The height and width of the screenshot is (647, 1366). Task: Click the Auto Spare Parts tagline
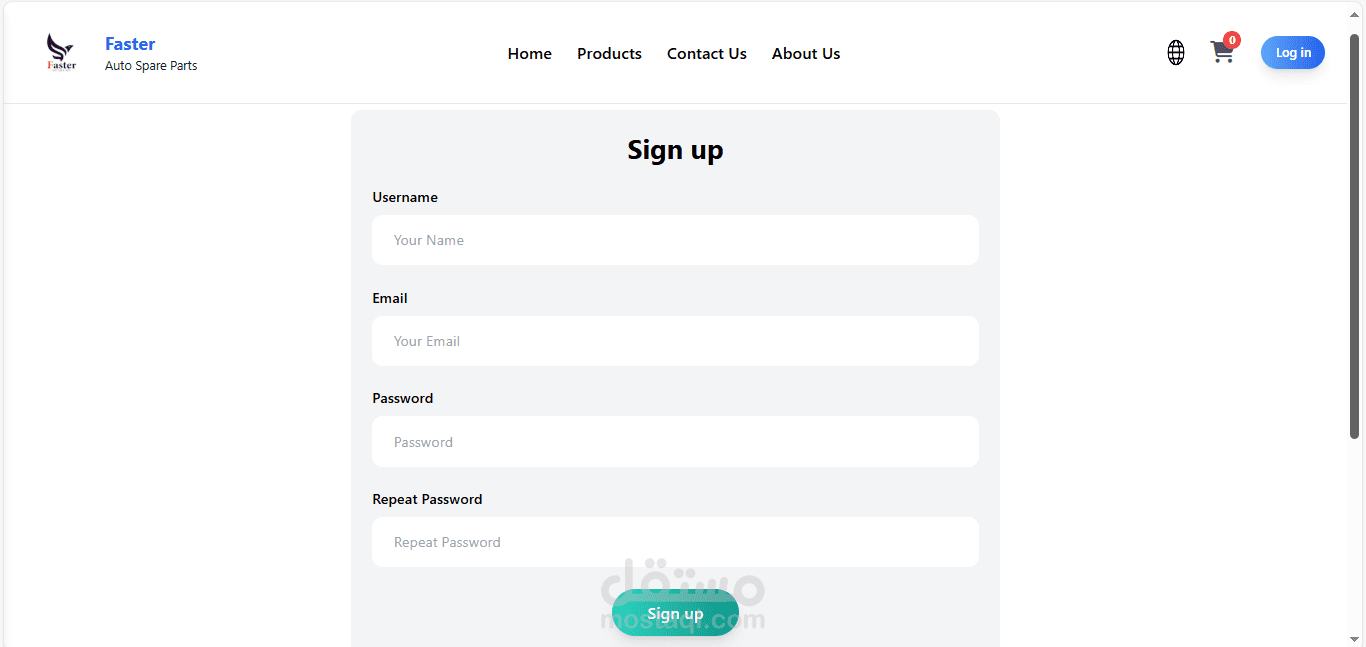(x=151, y=66)
